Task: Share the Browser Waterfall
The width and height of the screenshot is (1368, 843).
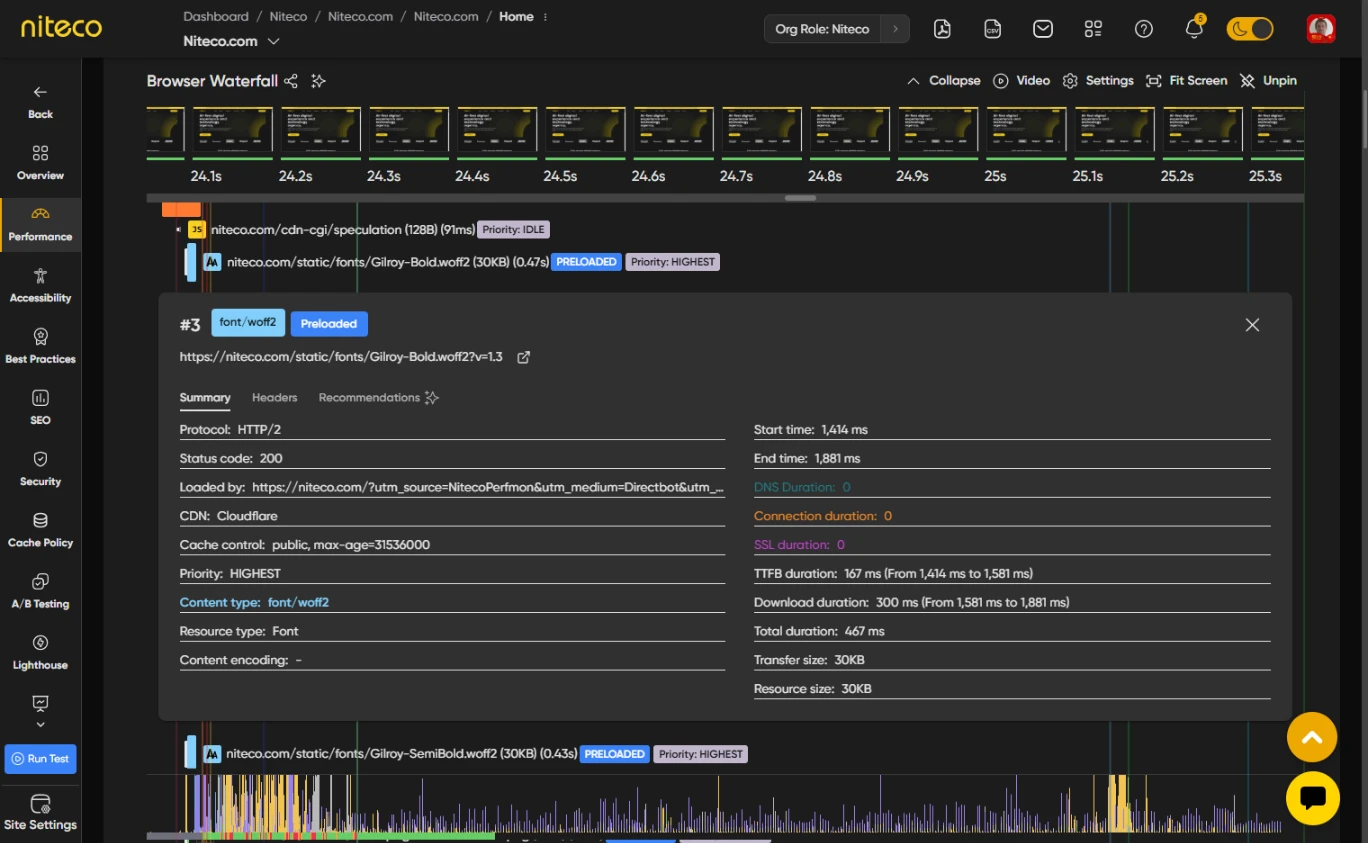Action: click(291, 81)
